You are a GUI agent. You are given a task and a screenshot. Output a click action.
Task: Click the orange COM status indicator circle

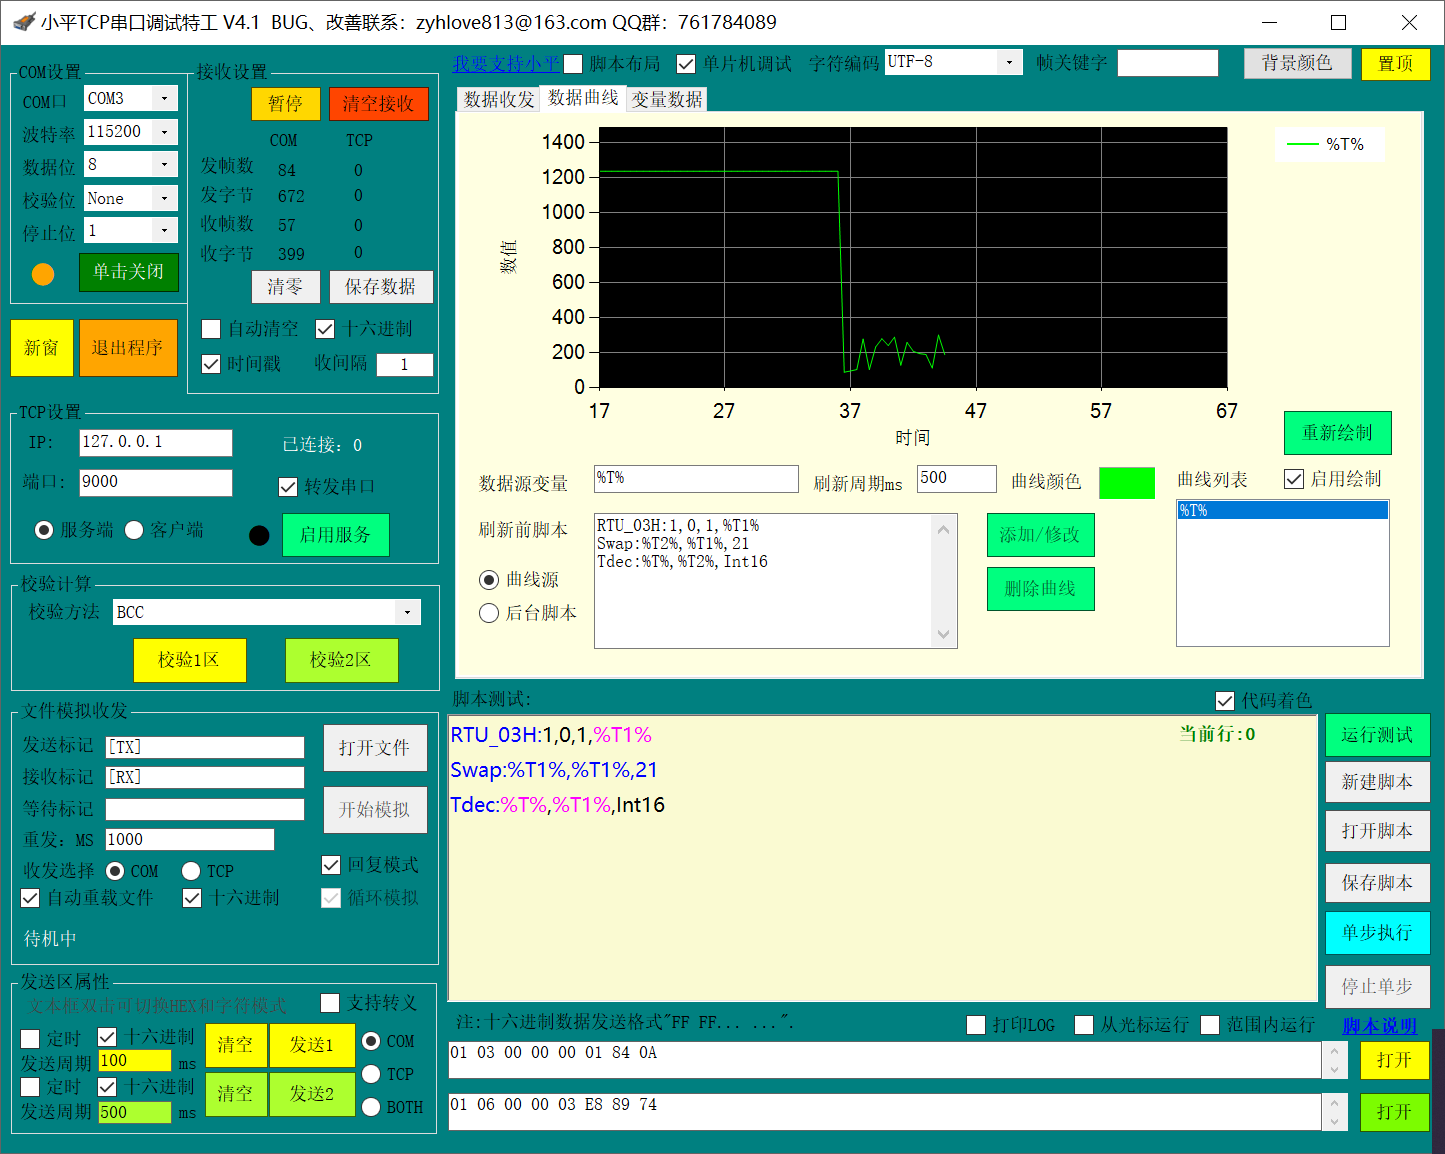point(43,274)
